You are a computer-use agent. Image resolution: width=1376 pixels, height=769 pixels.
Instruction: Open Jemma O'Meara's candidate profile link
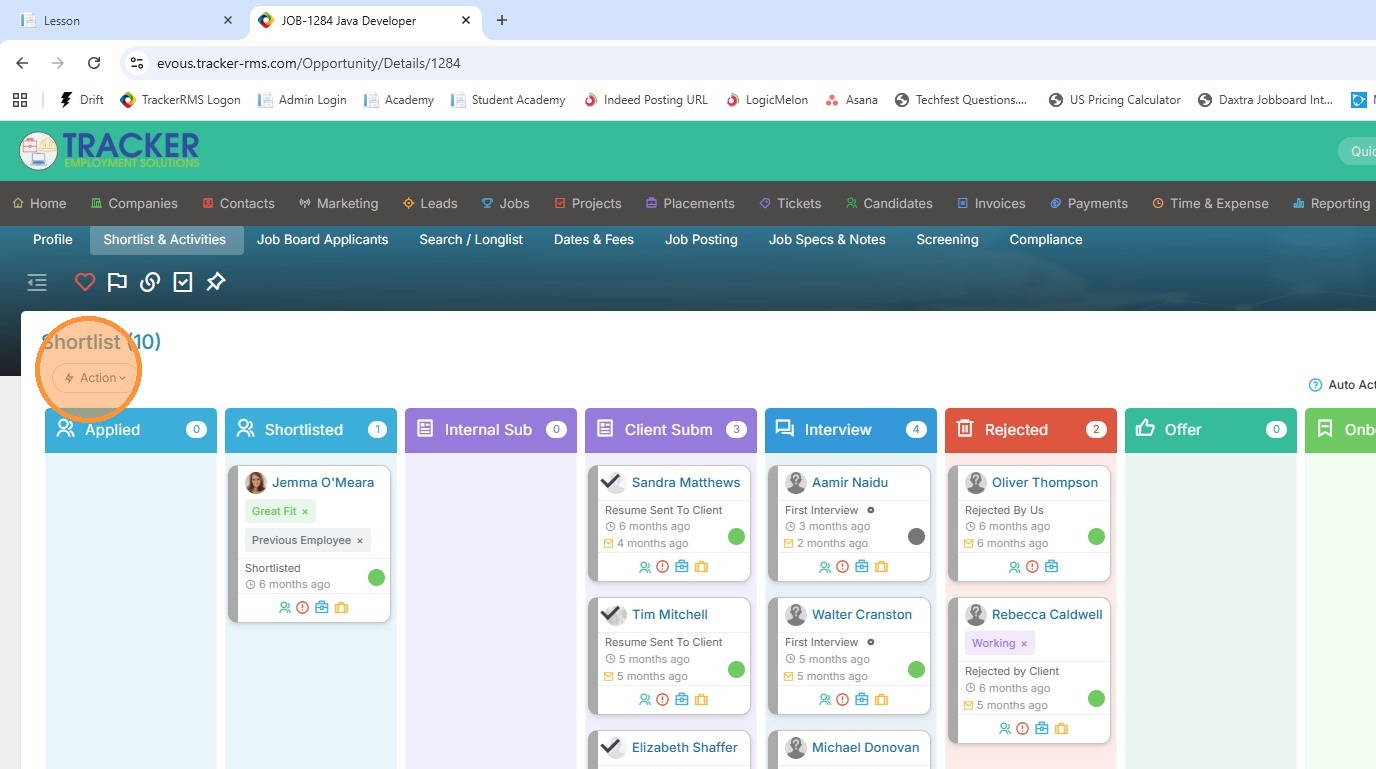coord(323,482)
